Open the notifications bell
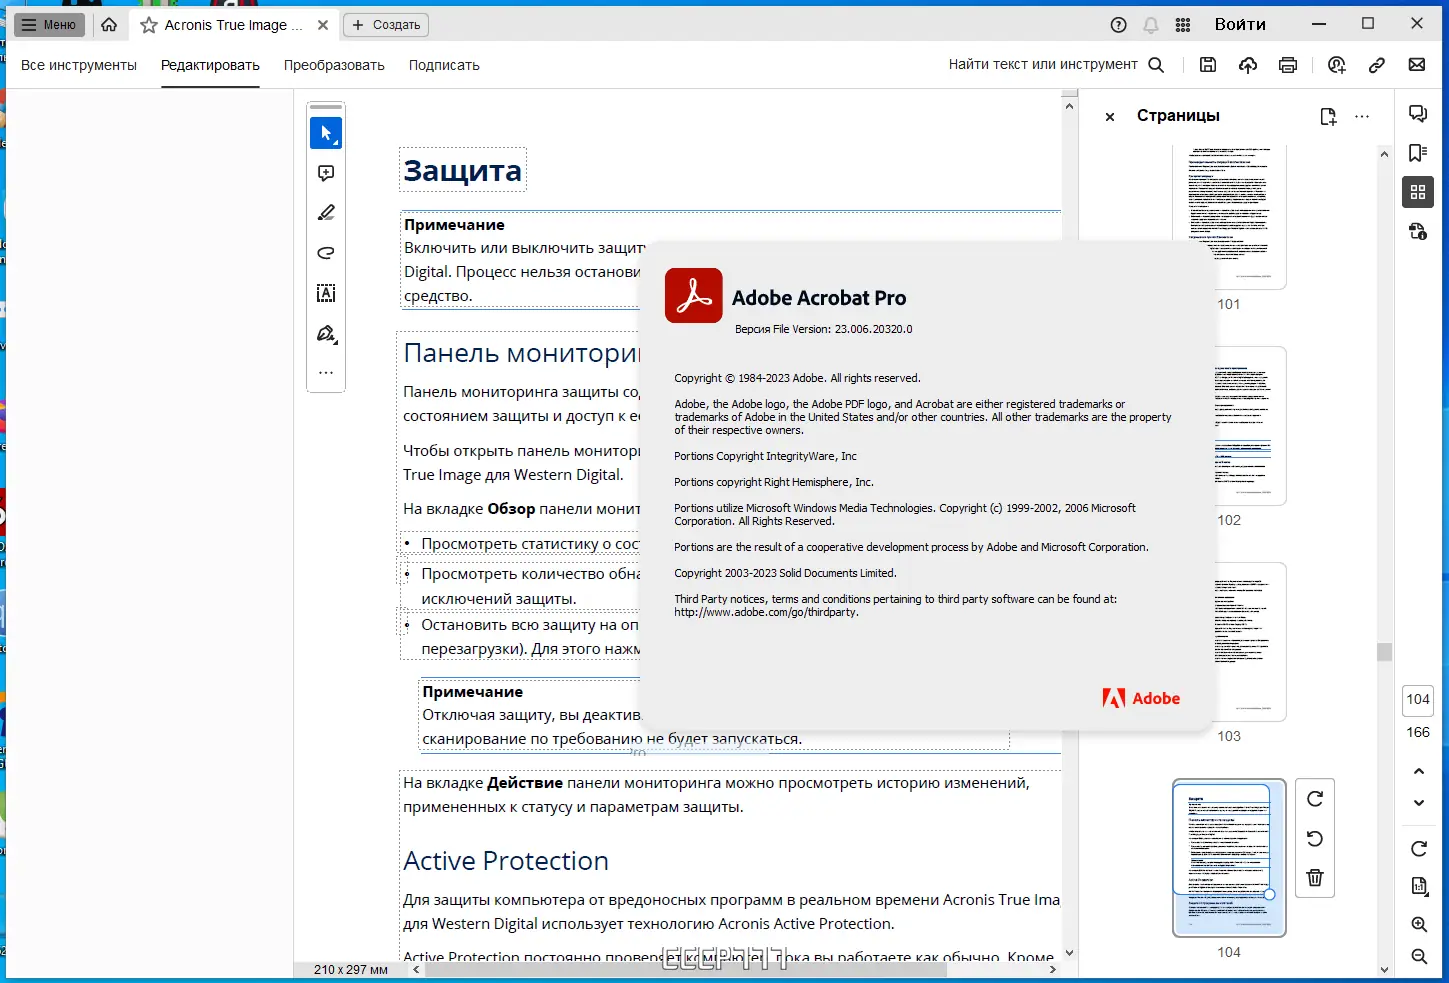This screenshot has height=983, width=1449. coord(1151,25)
